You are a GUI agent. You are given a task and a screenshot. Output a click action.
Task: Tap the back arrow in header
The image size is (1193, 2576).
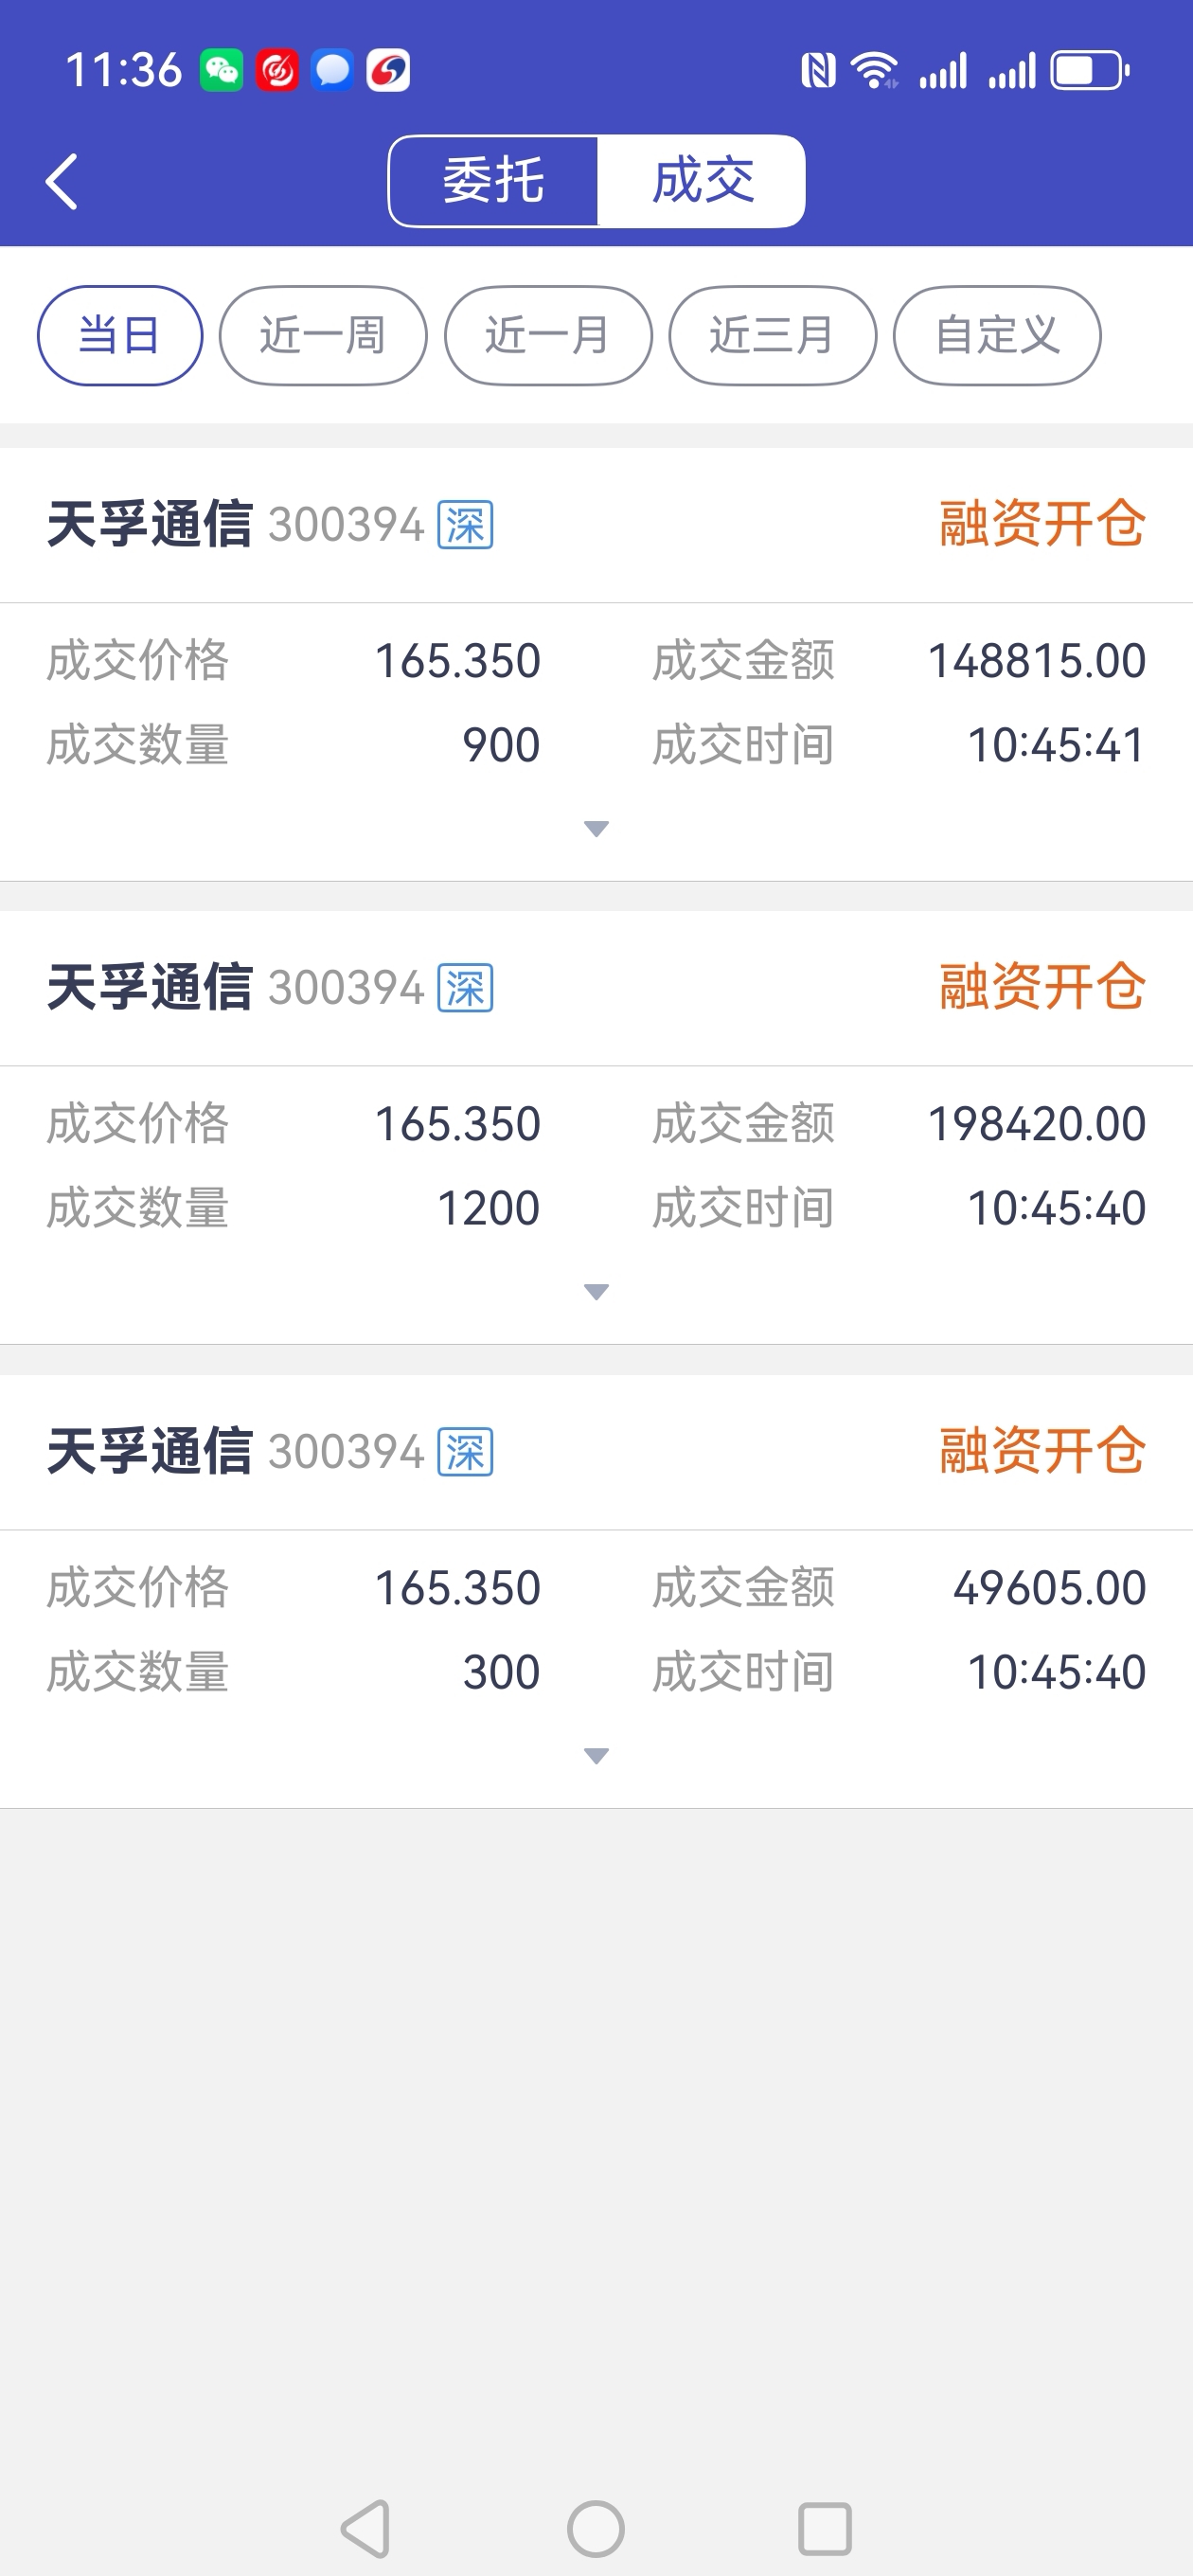click(62, 182)
